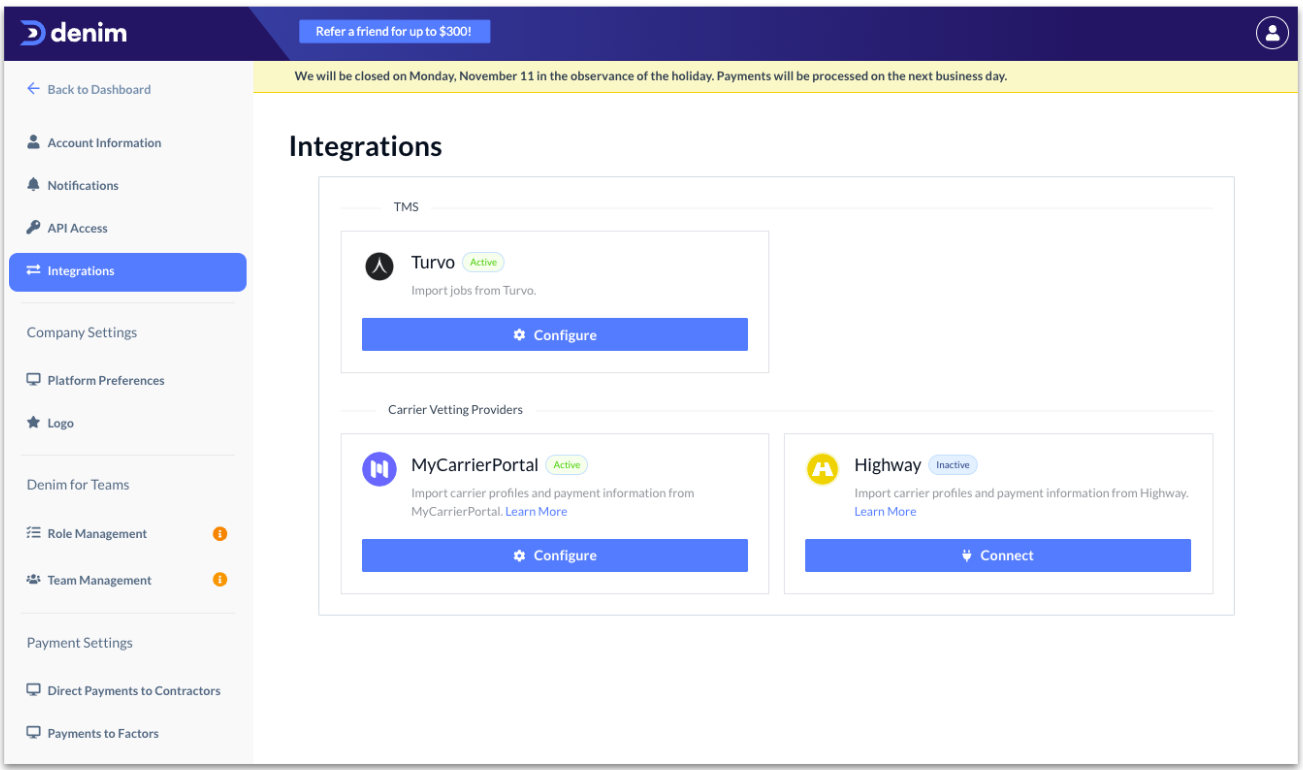The image size is (1303, 770).
Task: Click the TMS section label
Action: click(406, 207)
